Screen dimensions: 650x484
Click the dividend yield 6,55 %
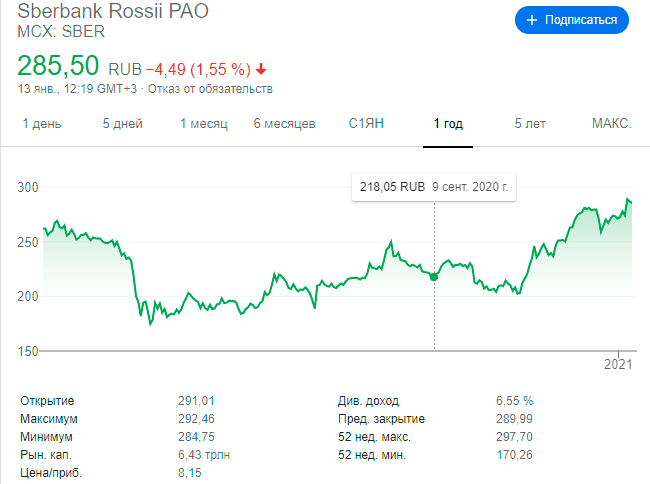click(514, 401)
